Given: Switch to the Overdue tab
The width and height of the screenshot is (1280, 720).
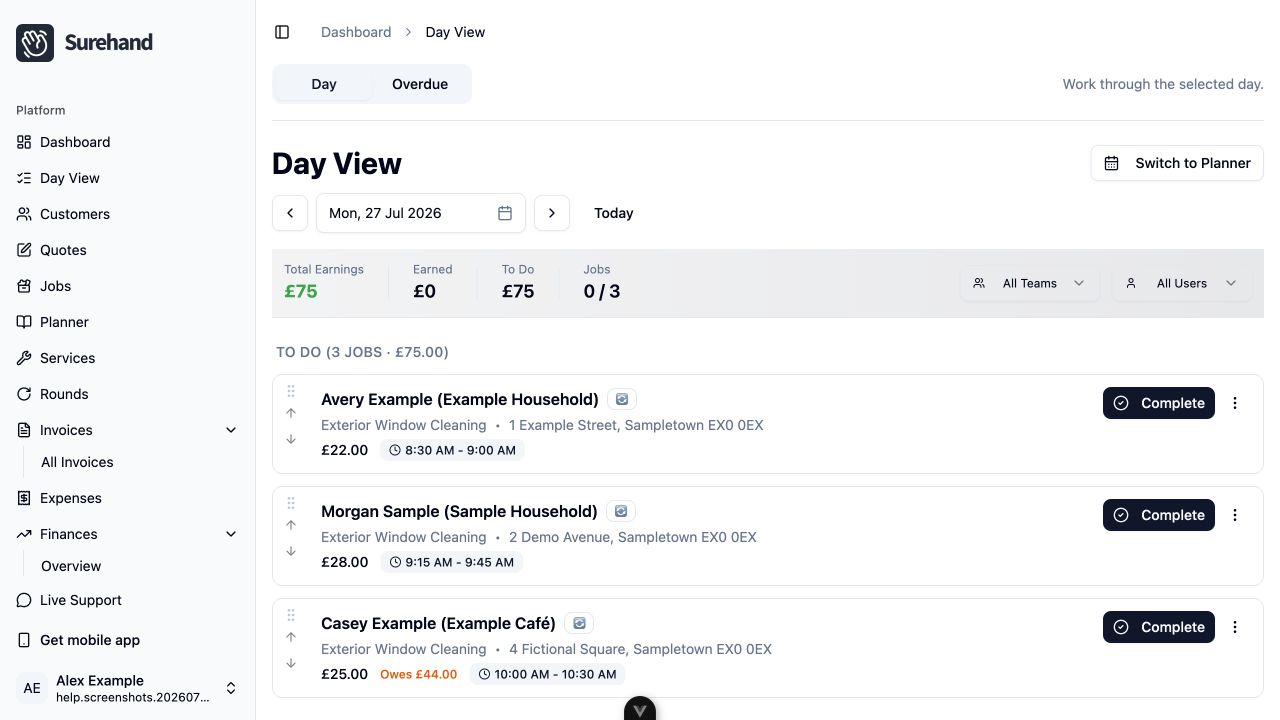Looking at the screenshot, I should click(x=420, y=84).
